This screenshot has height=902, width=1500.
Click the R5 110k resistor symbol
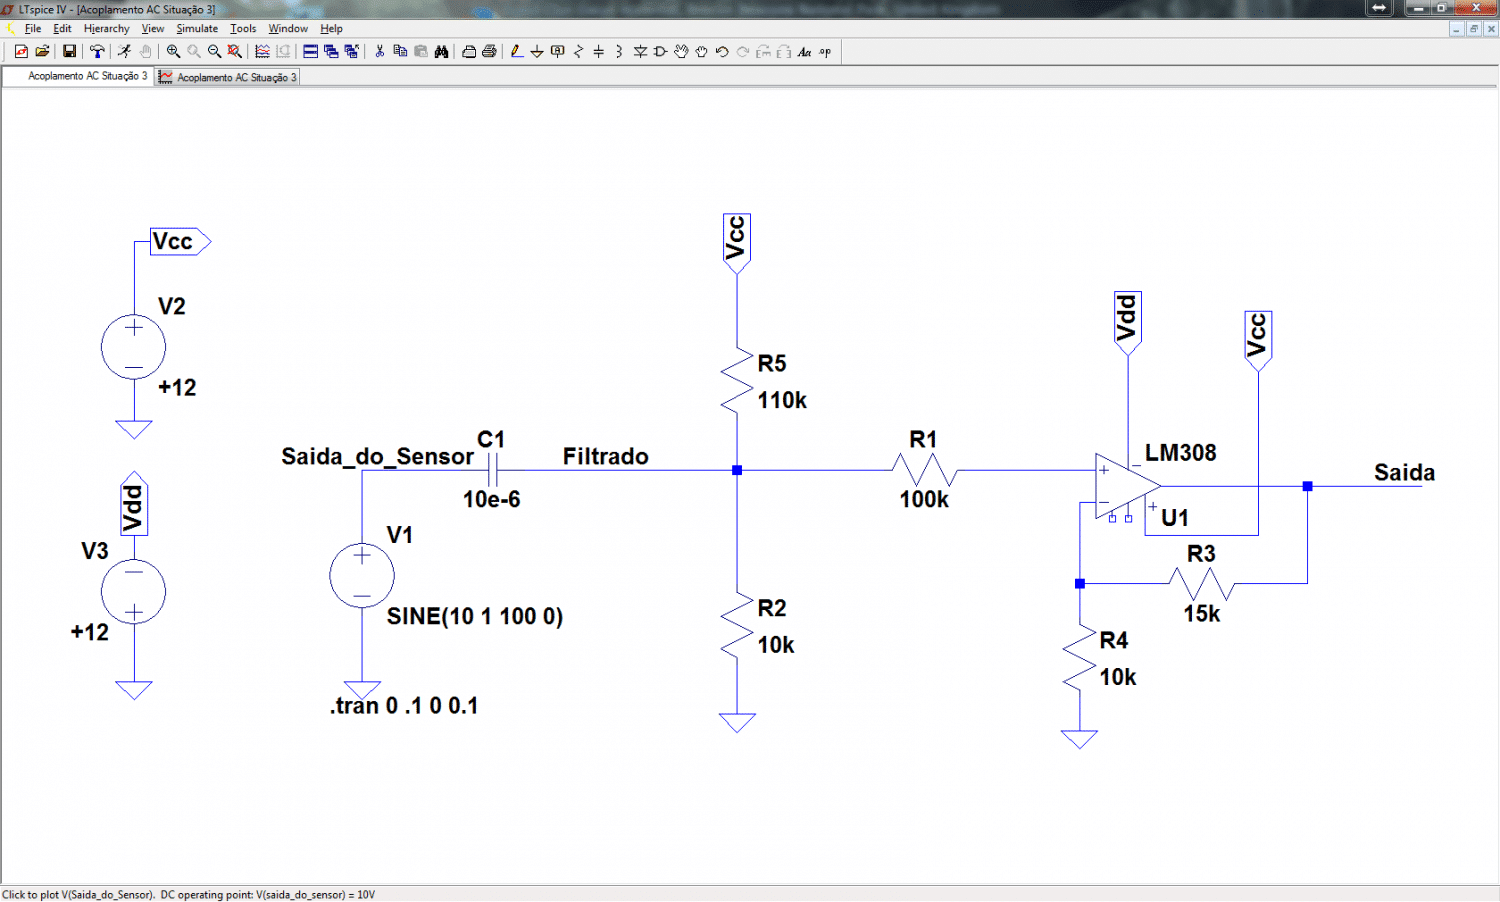click(x=737, y=381)
